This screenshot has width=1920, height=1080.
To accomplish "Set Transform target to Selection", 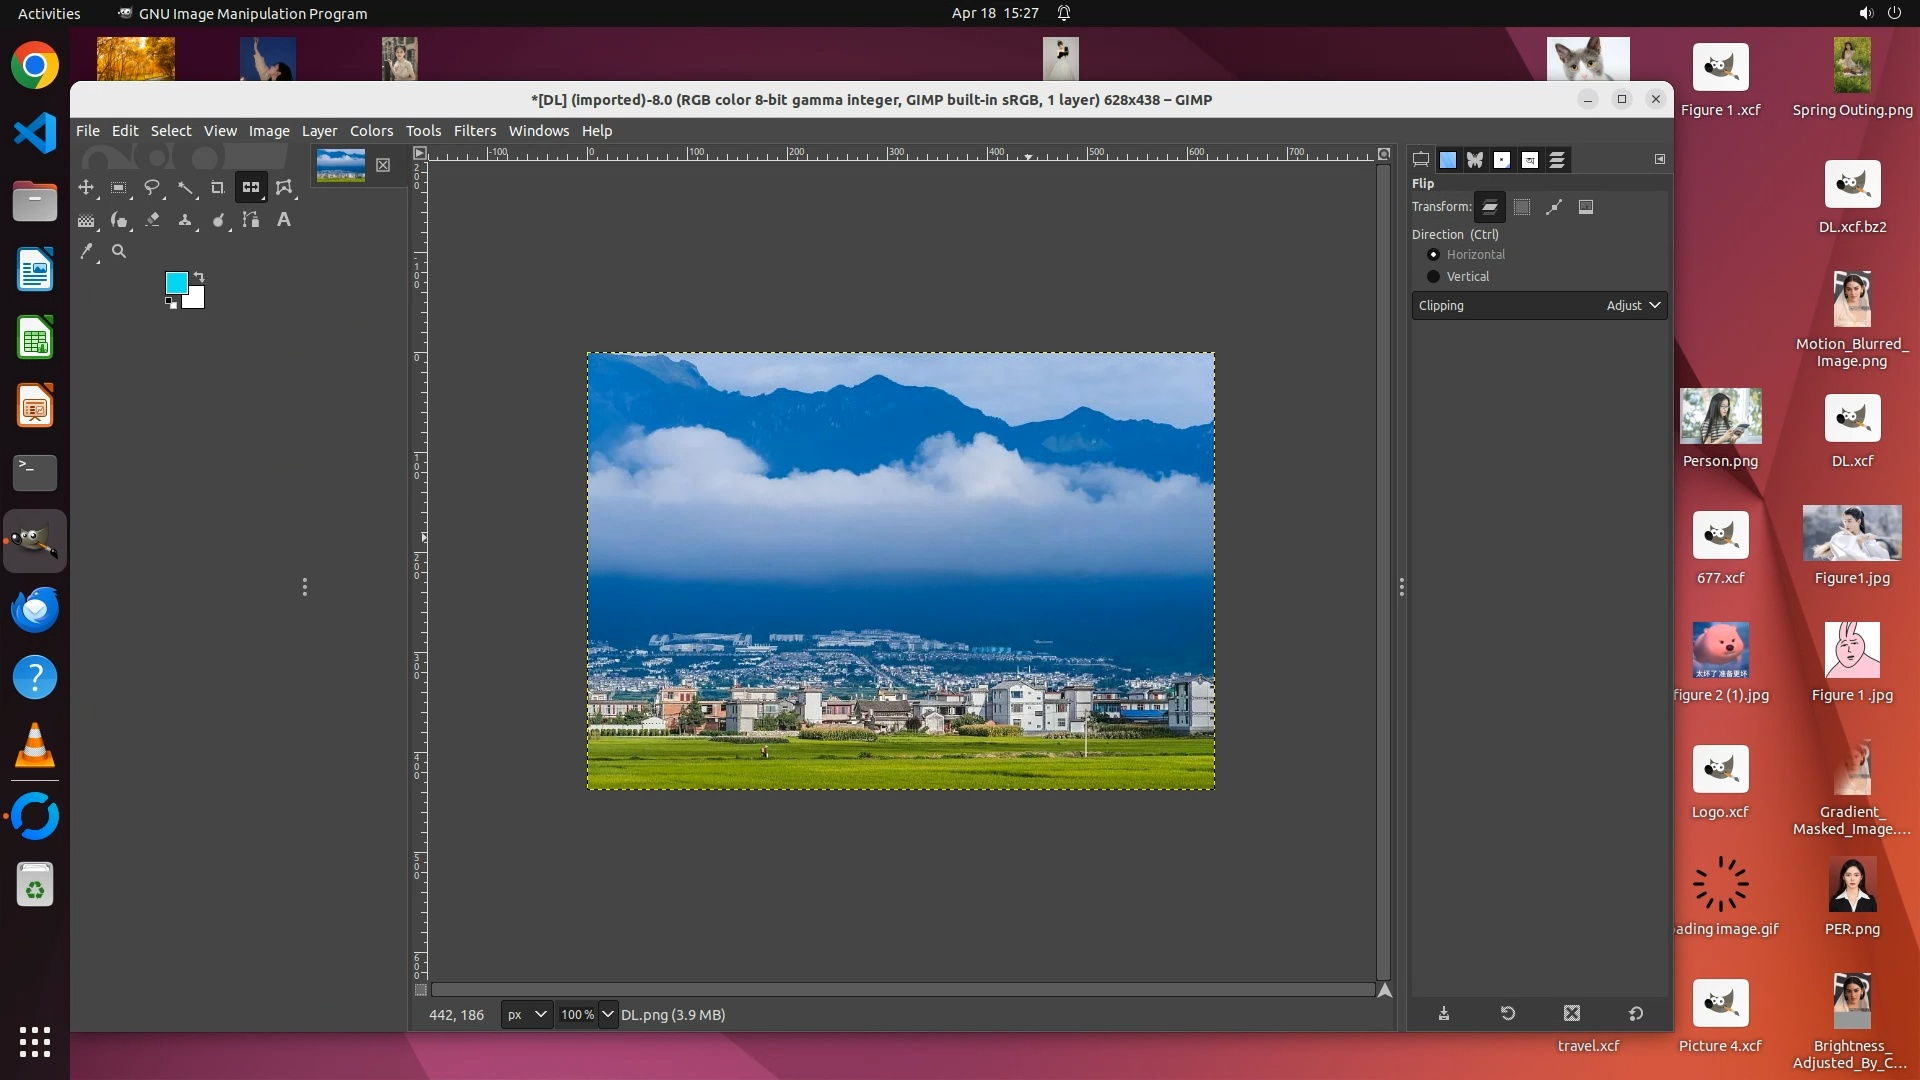I will tap(1522, 207).
